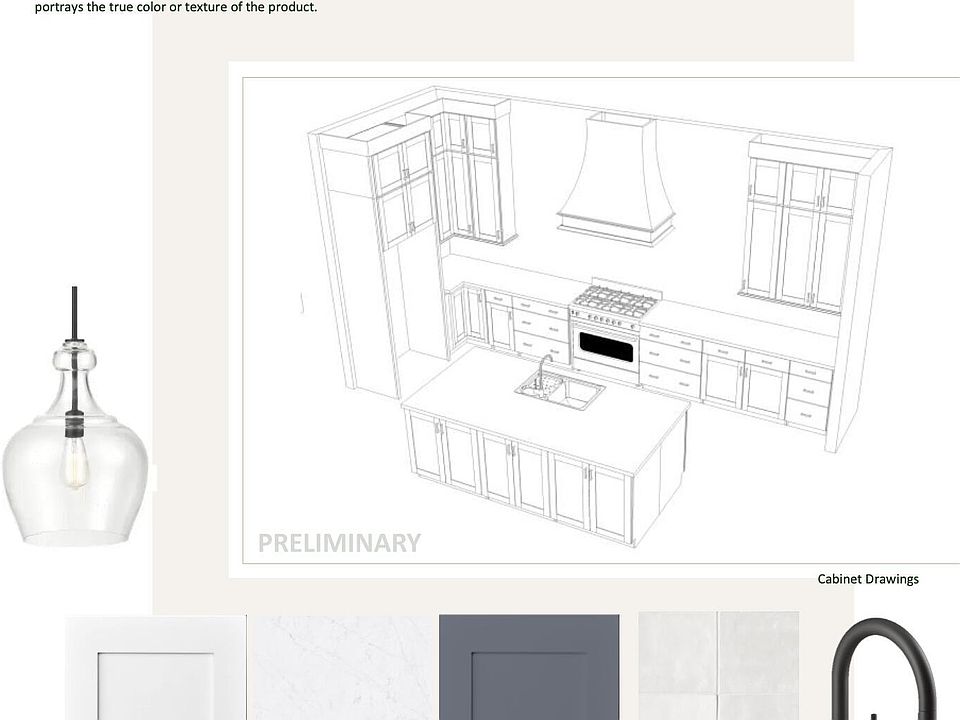Click the matte black faucet image
The image size is (960, 720).
[x=885, y=670]
